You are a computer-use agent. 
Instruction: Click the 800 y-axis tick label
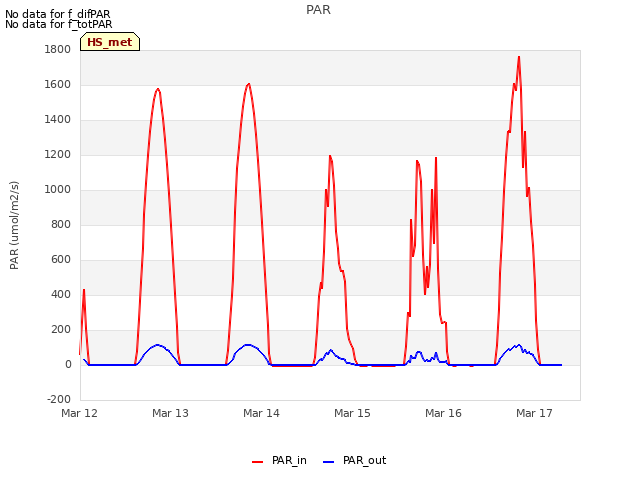61,224
